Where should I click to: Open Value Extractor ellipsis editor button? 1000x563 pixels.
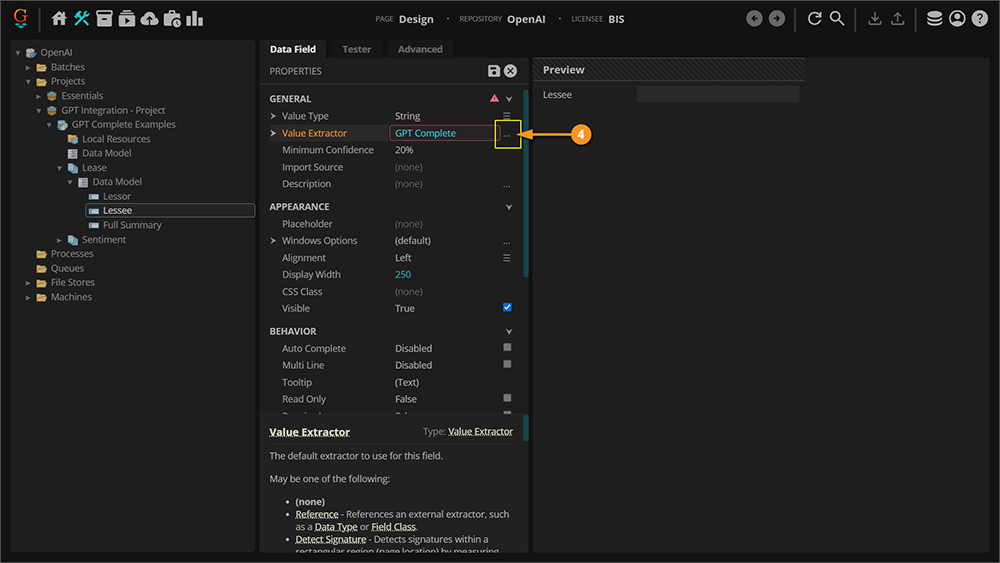tap(507, 133)
